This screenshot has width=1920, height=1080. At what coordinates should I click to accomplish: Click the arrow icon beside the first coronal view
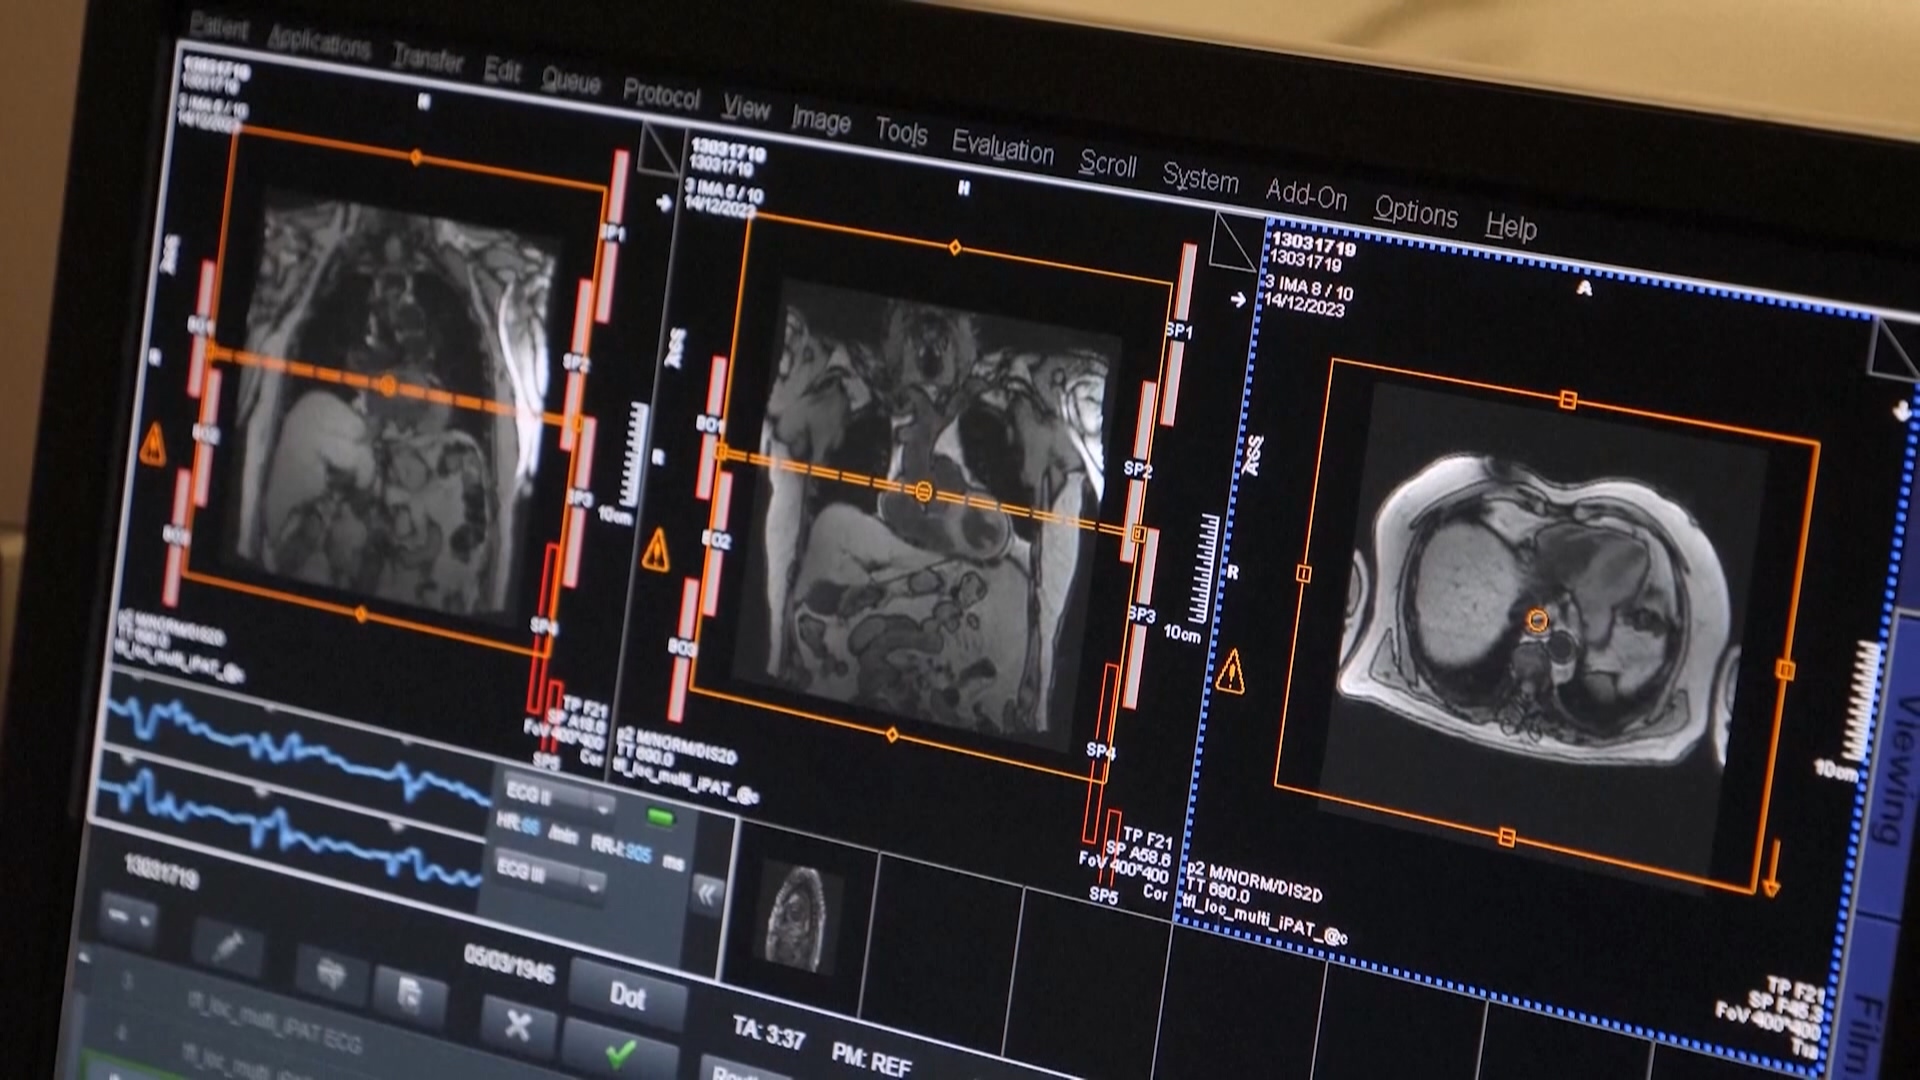[663, 203]
